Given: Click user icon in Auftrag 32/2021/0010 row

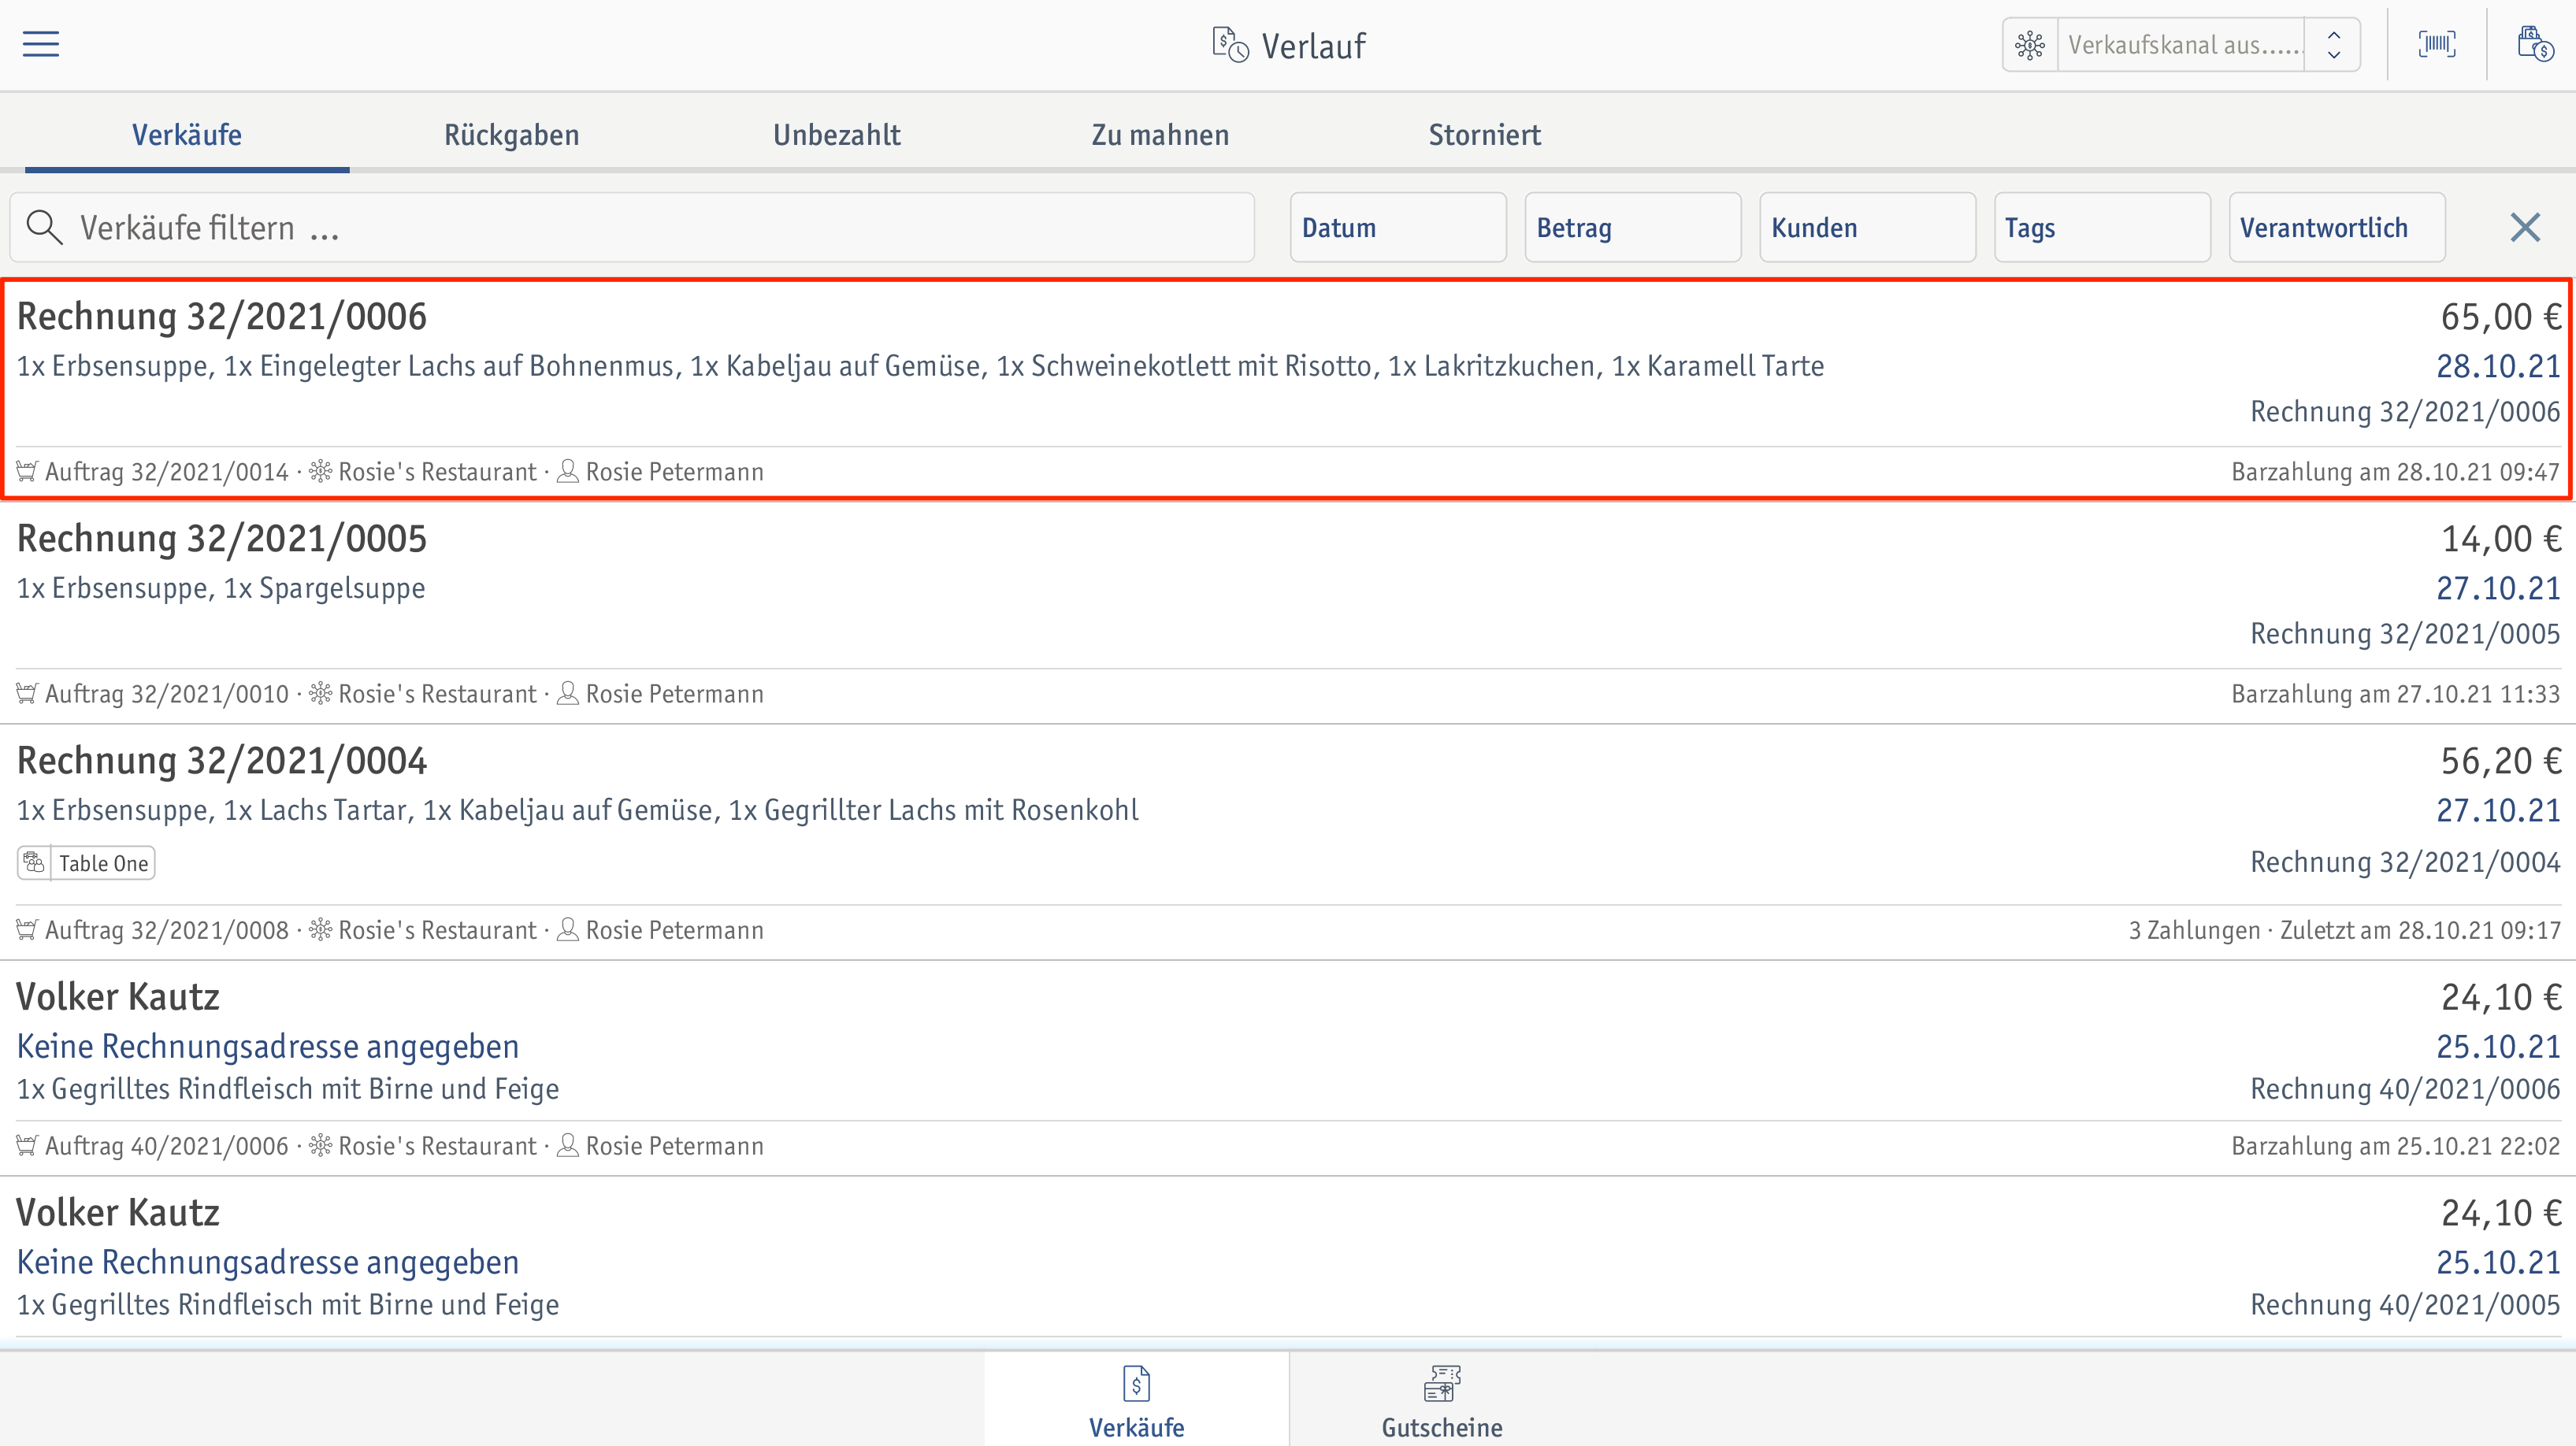Looking at the screenshot, I should coord(568,693).
